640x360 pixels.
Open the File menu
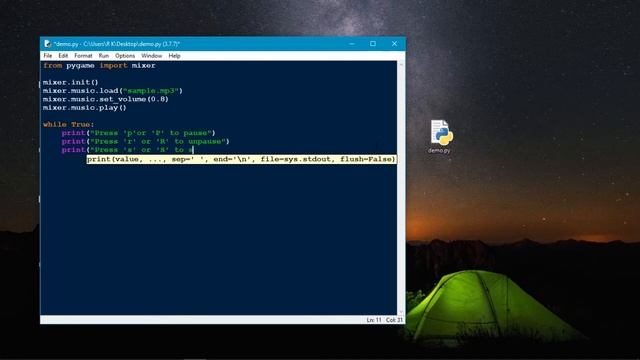tap(48, 56)
